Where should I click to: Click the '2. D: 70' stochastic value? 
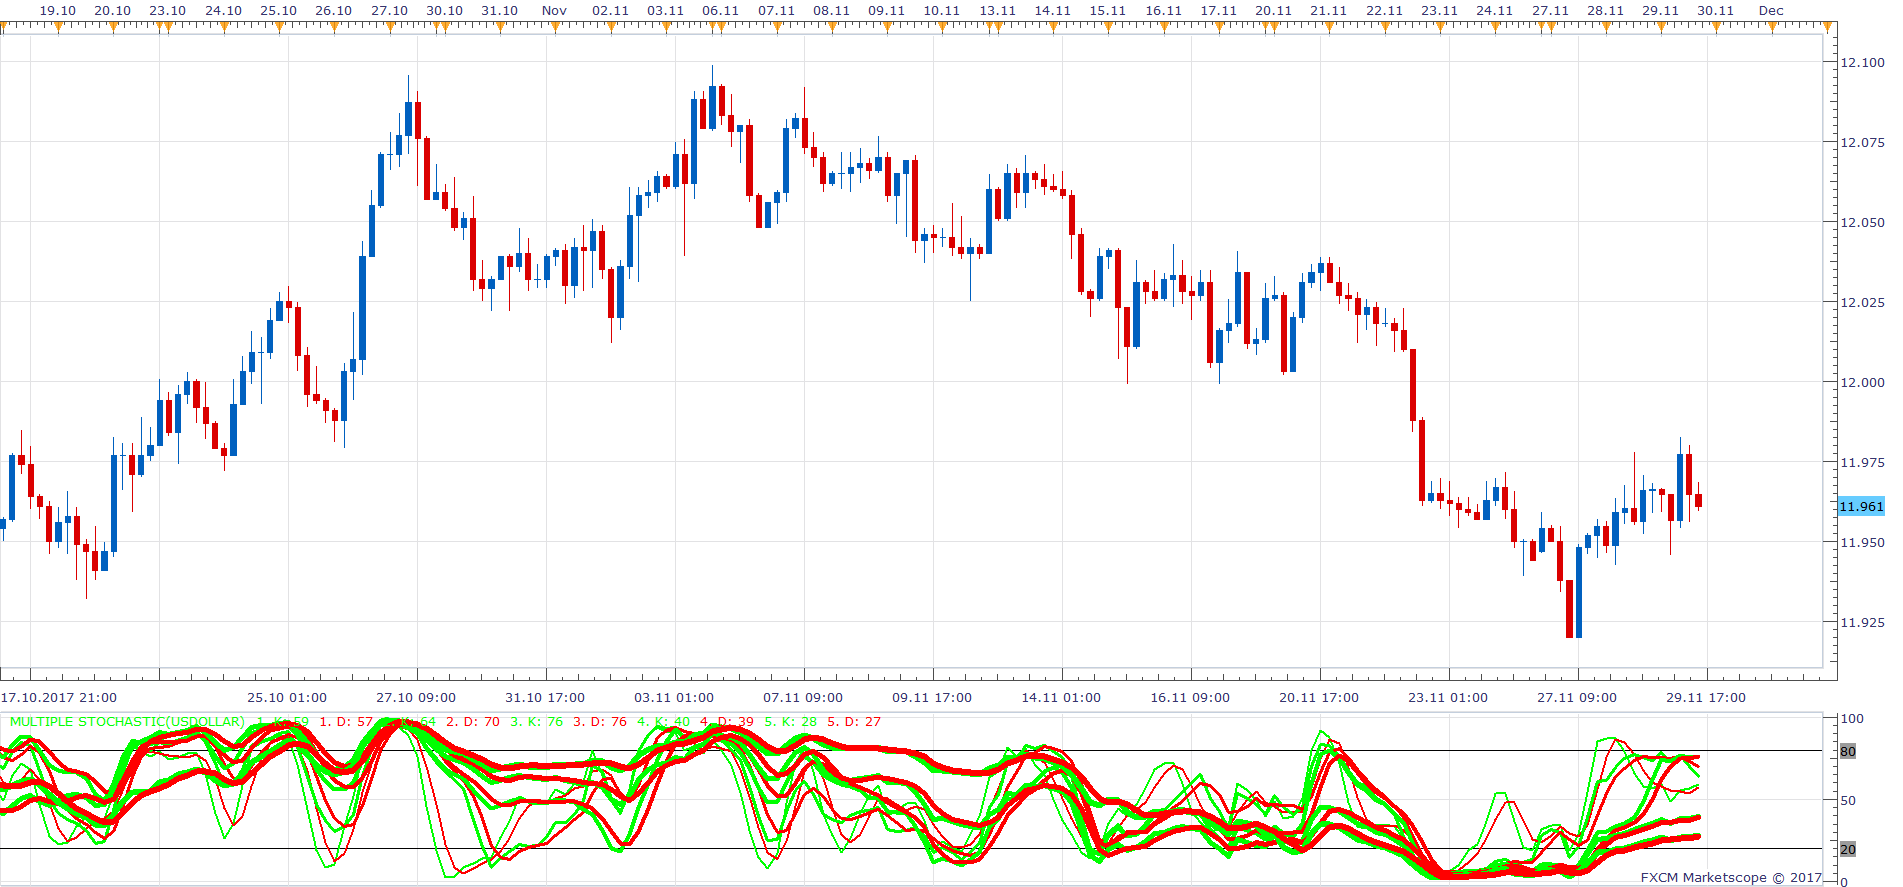[473, 722]
